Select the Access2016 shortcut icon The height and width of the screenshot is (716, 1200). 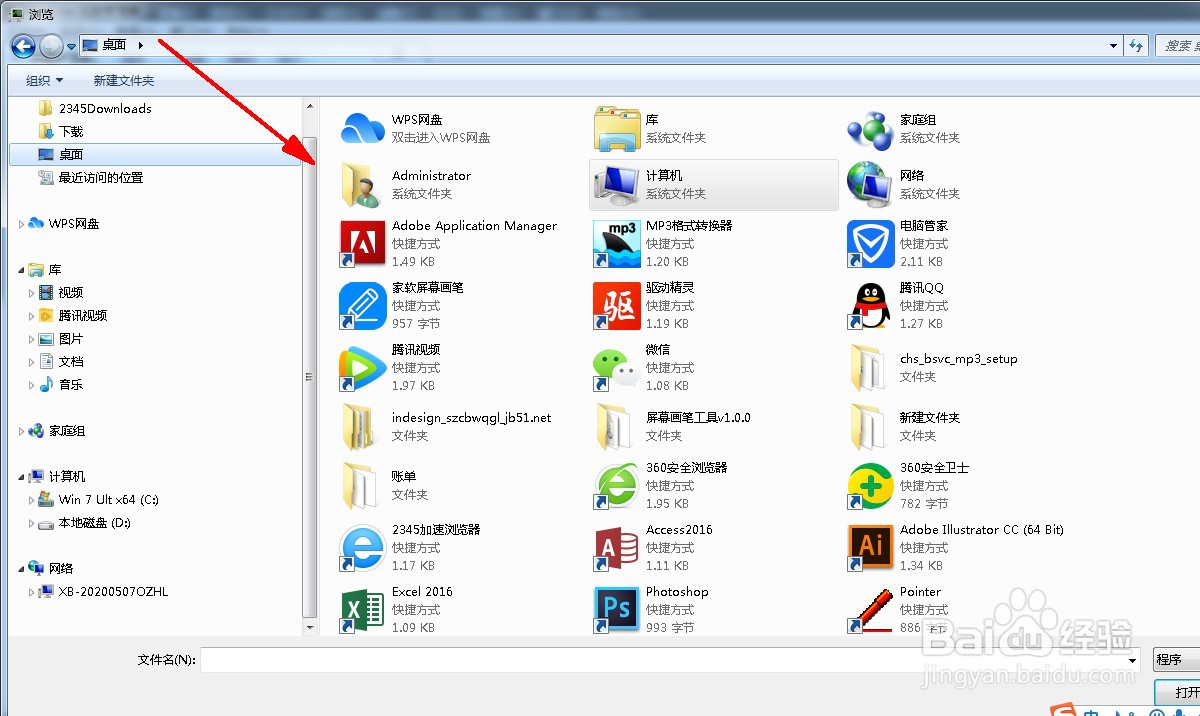click(x=617, y=548)
